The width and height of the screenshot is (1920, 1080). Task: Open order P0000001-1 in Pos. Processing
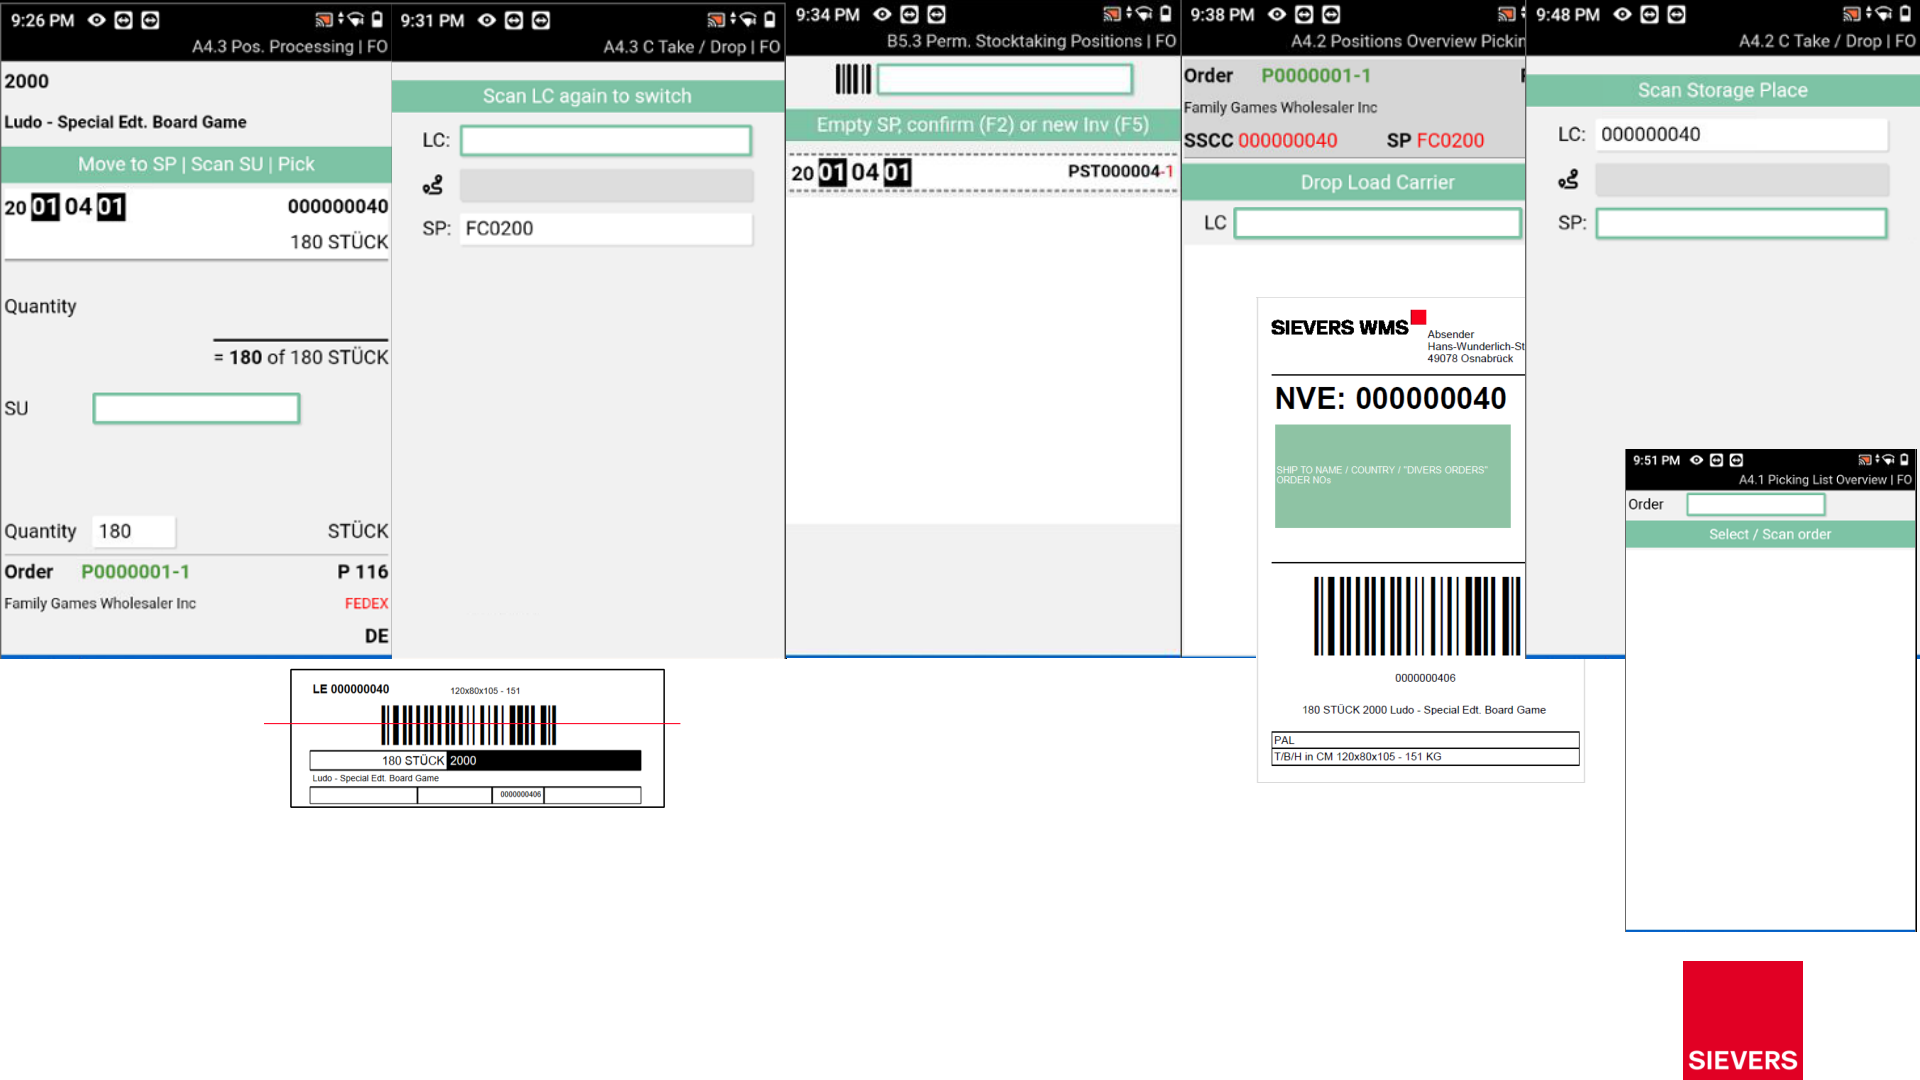(x=135, y=572)
